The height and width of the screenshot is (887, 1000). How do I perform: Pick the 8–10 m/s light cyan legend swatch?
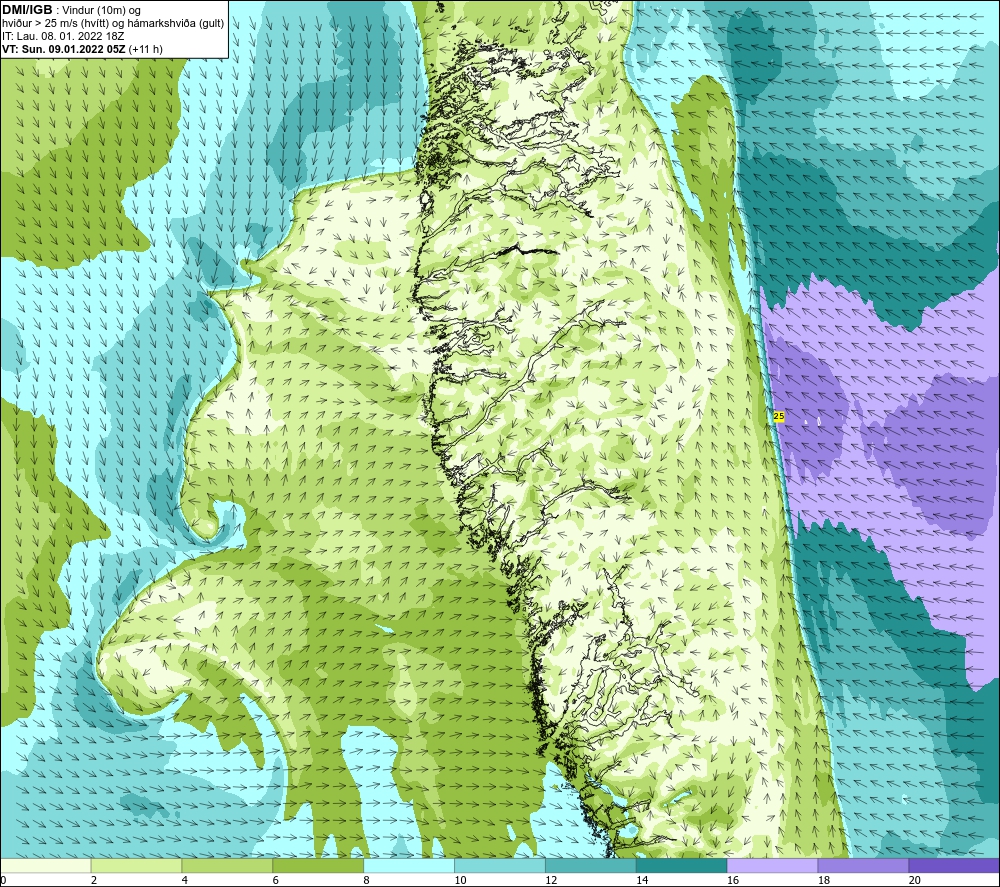tap(409, 865)
